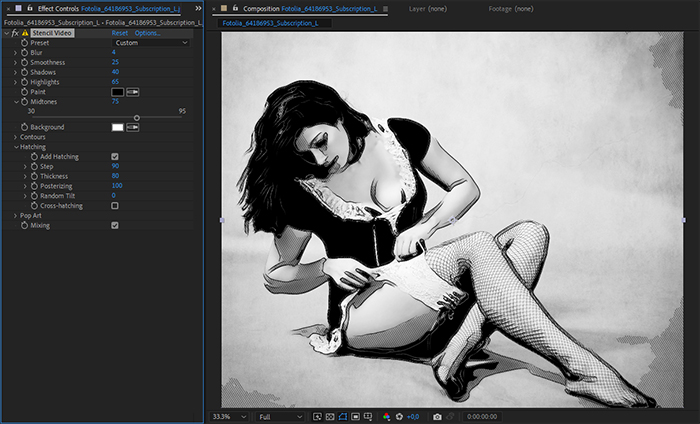Open the Stencil Video Options link

point(147,33)
